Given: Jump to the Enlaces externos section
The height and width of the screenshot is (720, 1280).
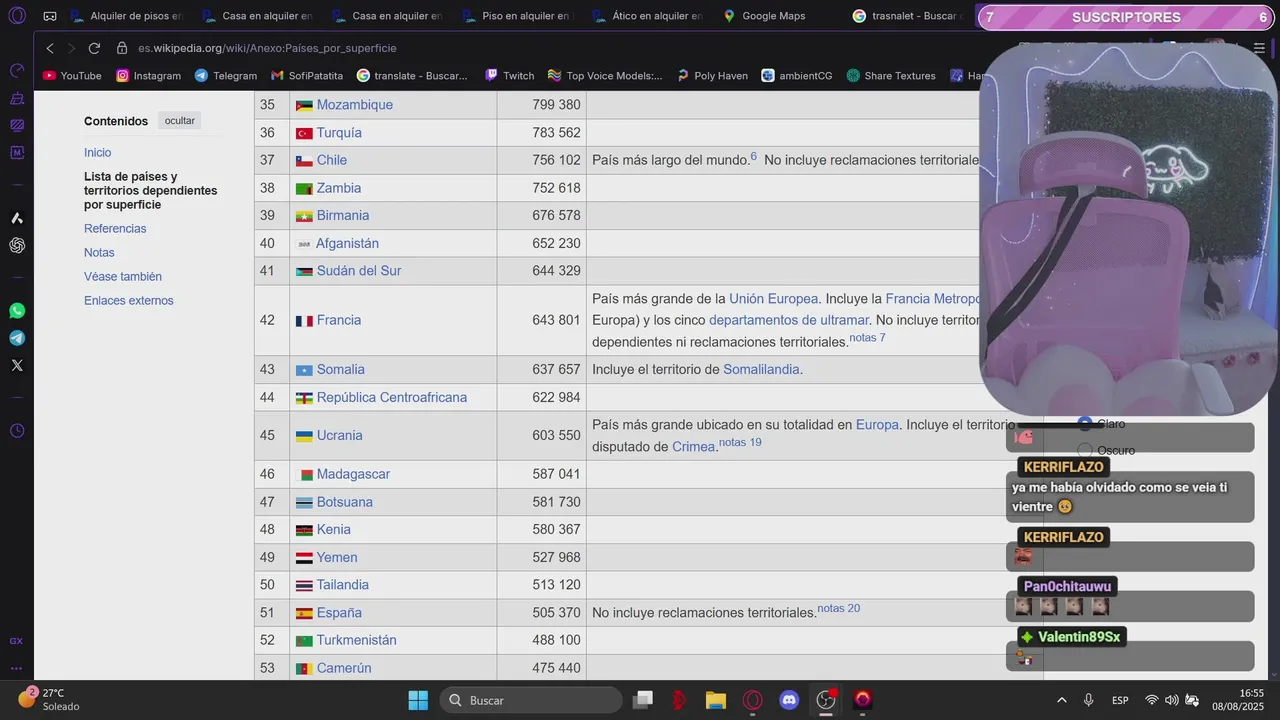Looking at the screenshot, I should click(129, 301).
